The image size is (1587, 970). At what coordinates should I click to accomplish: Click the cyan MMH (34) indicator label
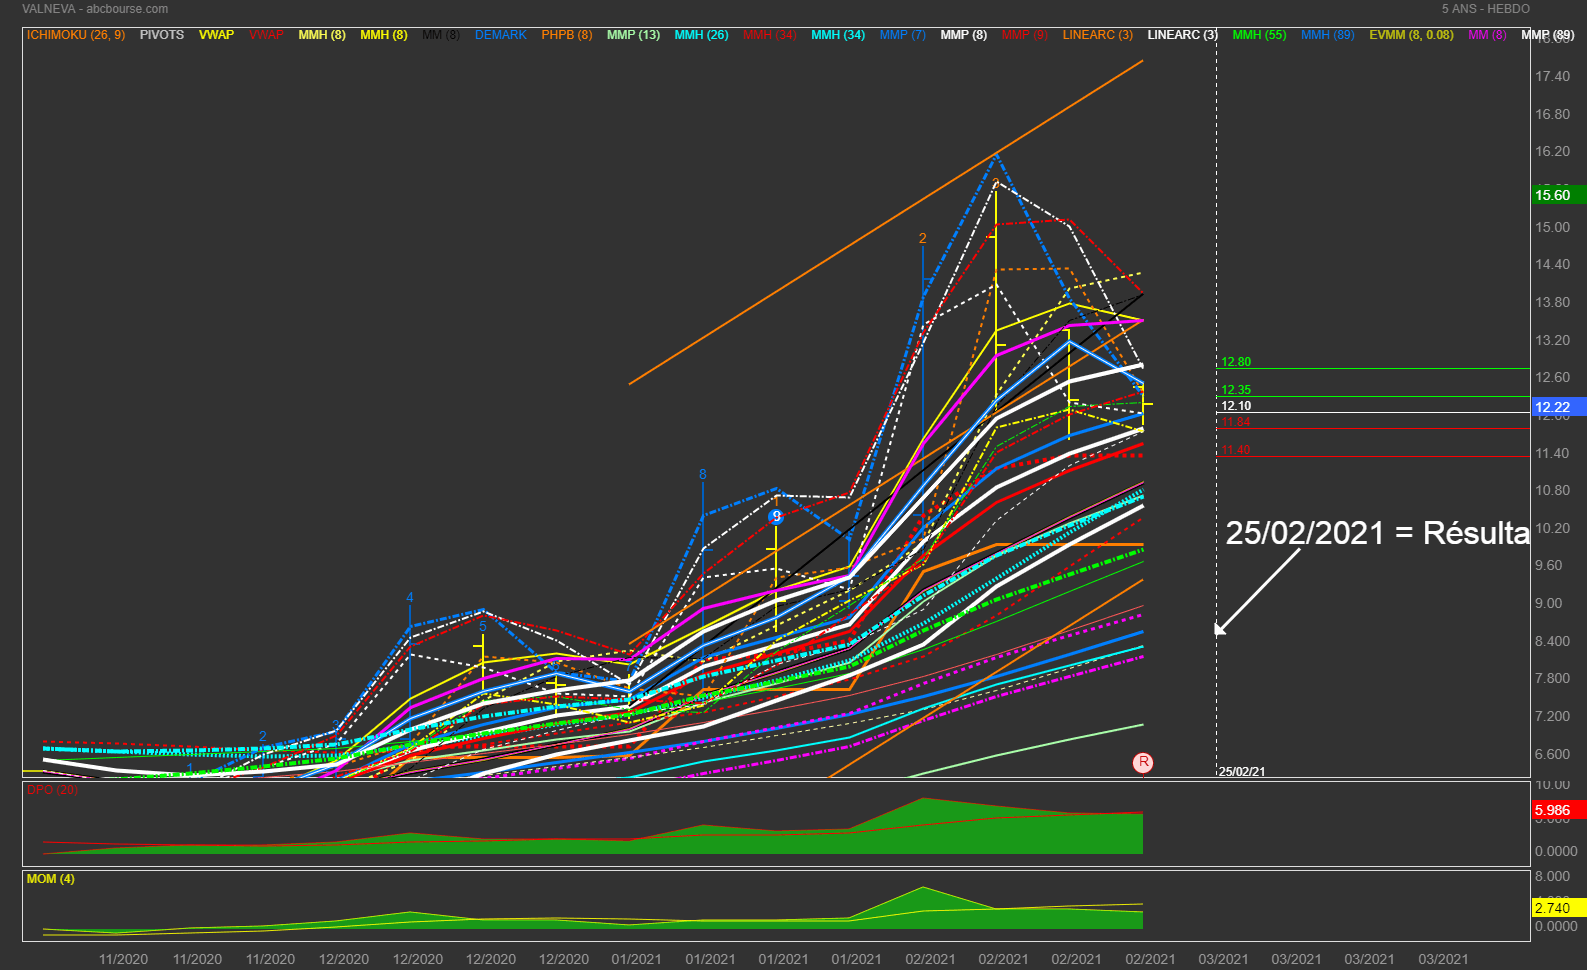coord(838,35)
